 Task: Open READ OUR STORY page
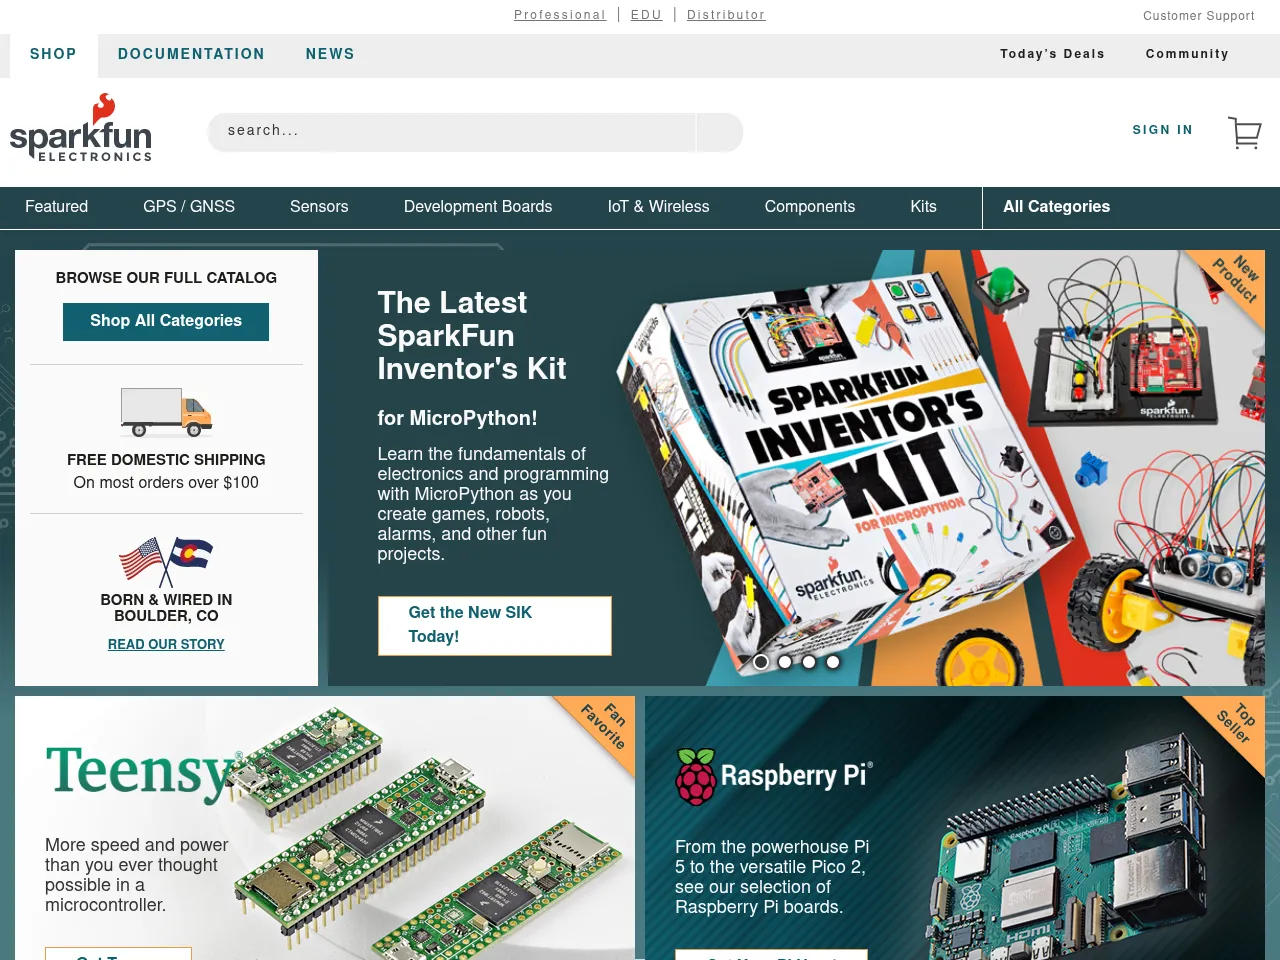pyautogui.click(x=166, y=644)
